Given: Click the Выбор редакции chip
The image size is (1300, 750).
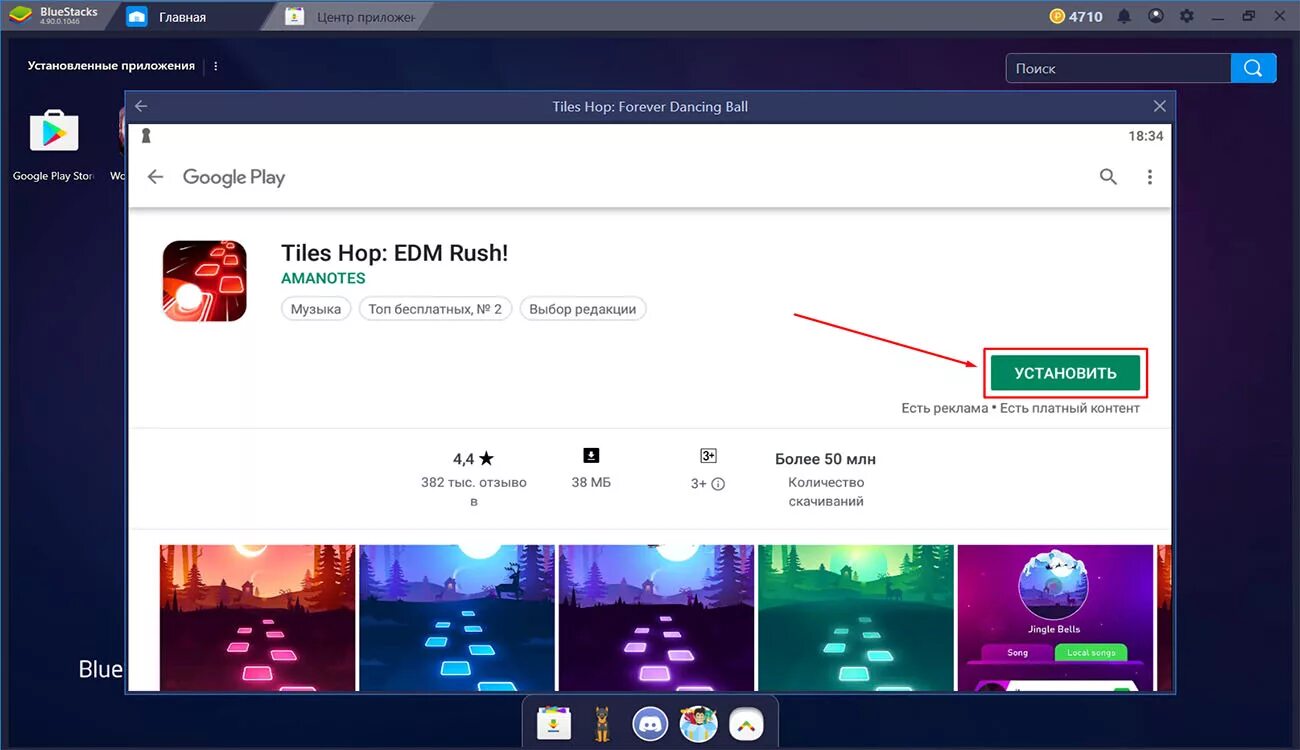Looking at the screenshot, I should pos(583,309).
